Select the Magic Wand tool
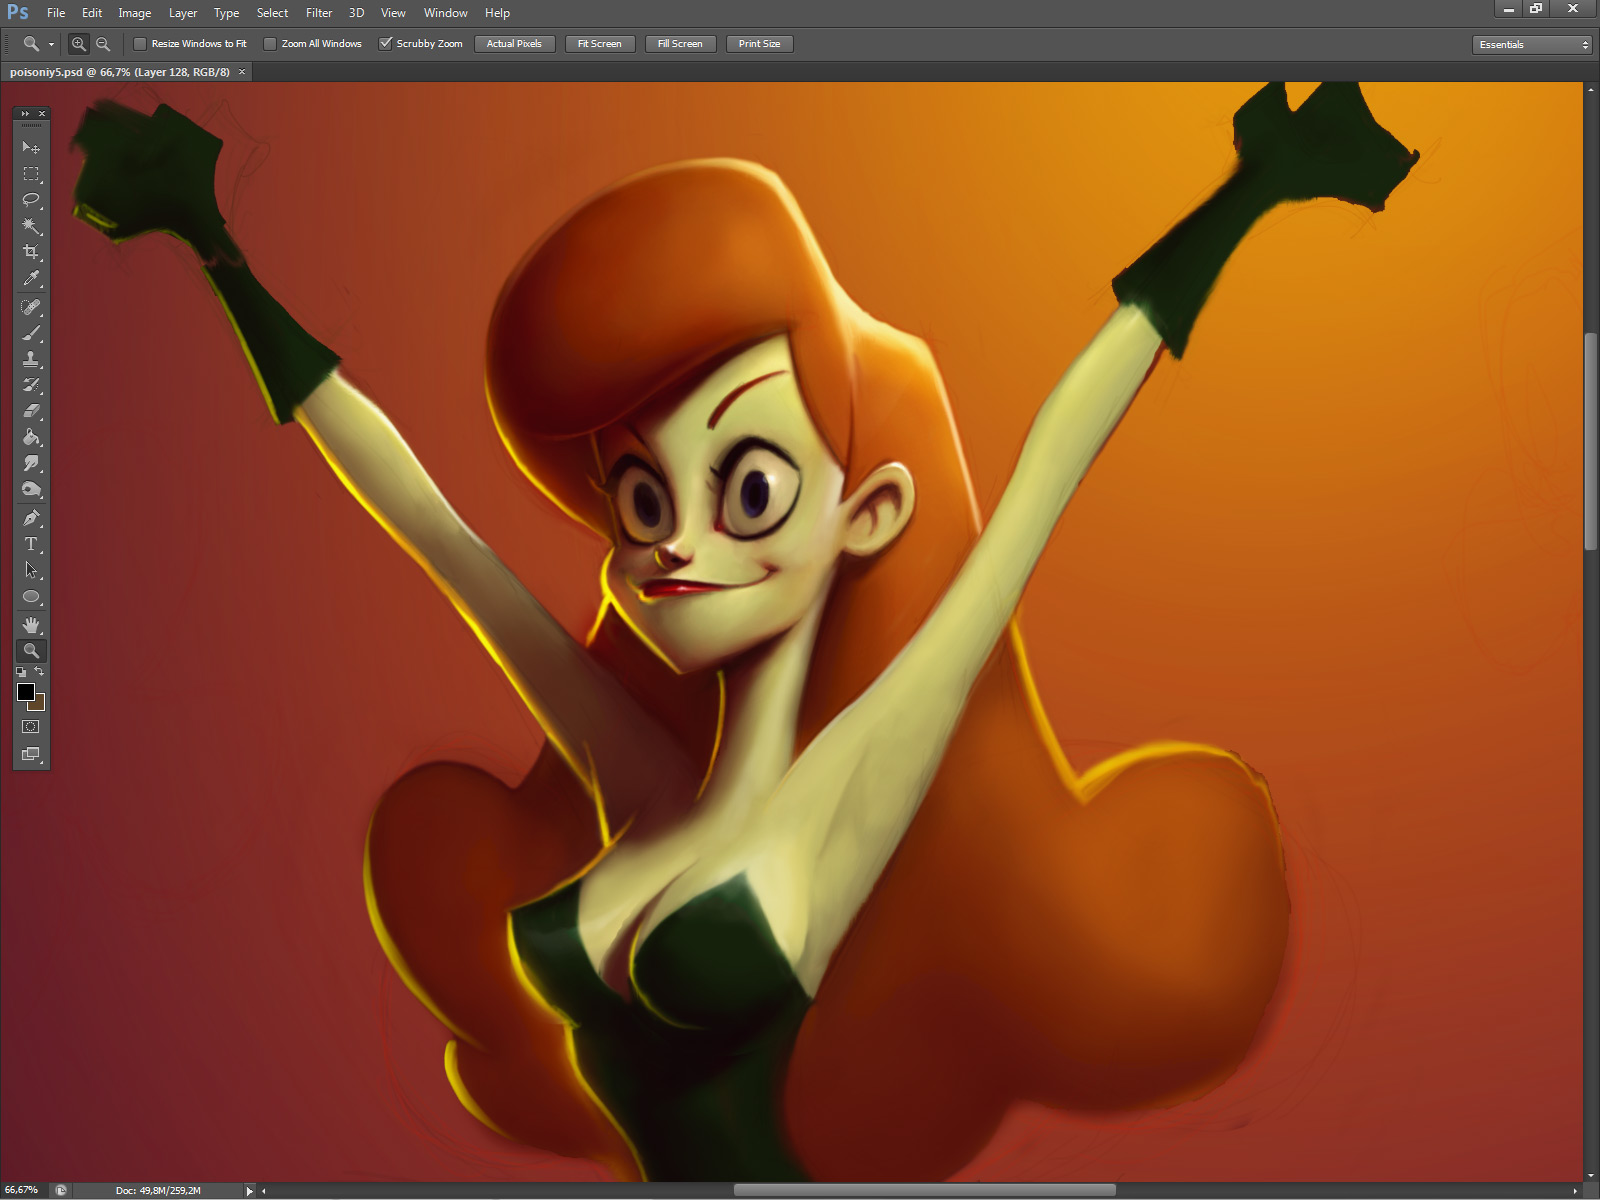The height and width of the screenshot is (1200, 1600). tap(31, 225)
